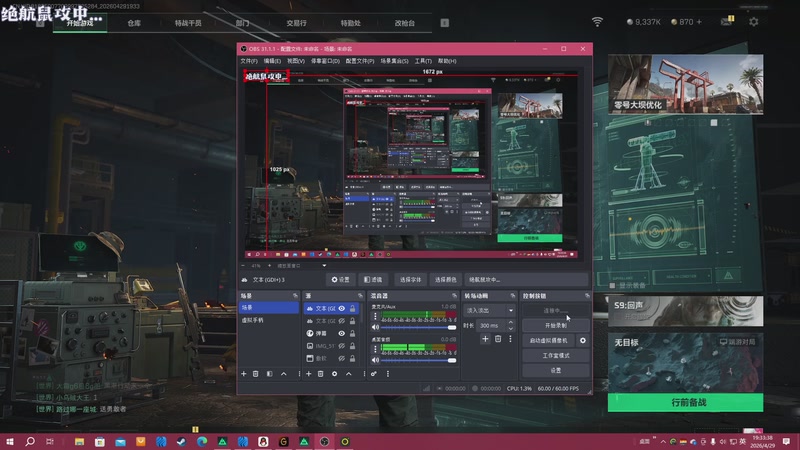Viewport: 800px width, 450px height.
Task: Enable 工作室模式 in controls
Action: click(x=556, y=356)
